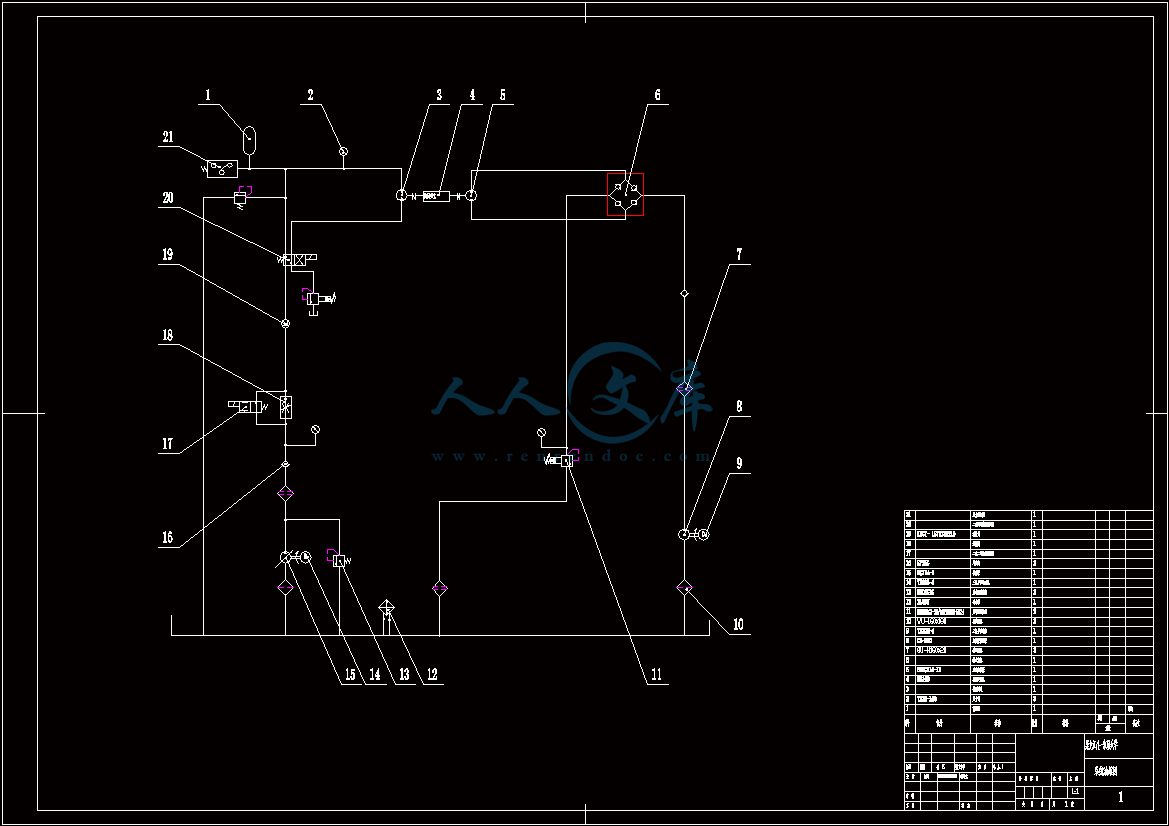Viewport: 1169px width, 826px height.
Task: Select the relief valve symbol at callout 11
Action: point(567,461)
